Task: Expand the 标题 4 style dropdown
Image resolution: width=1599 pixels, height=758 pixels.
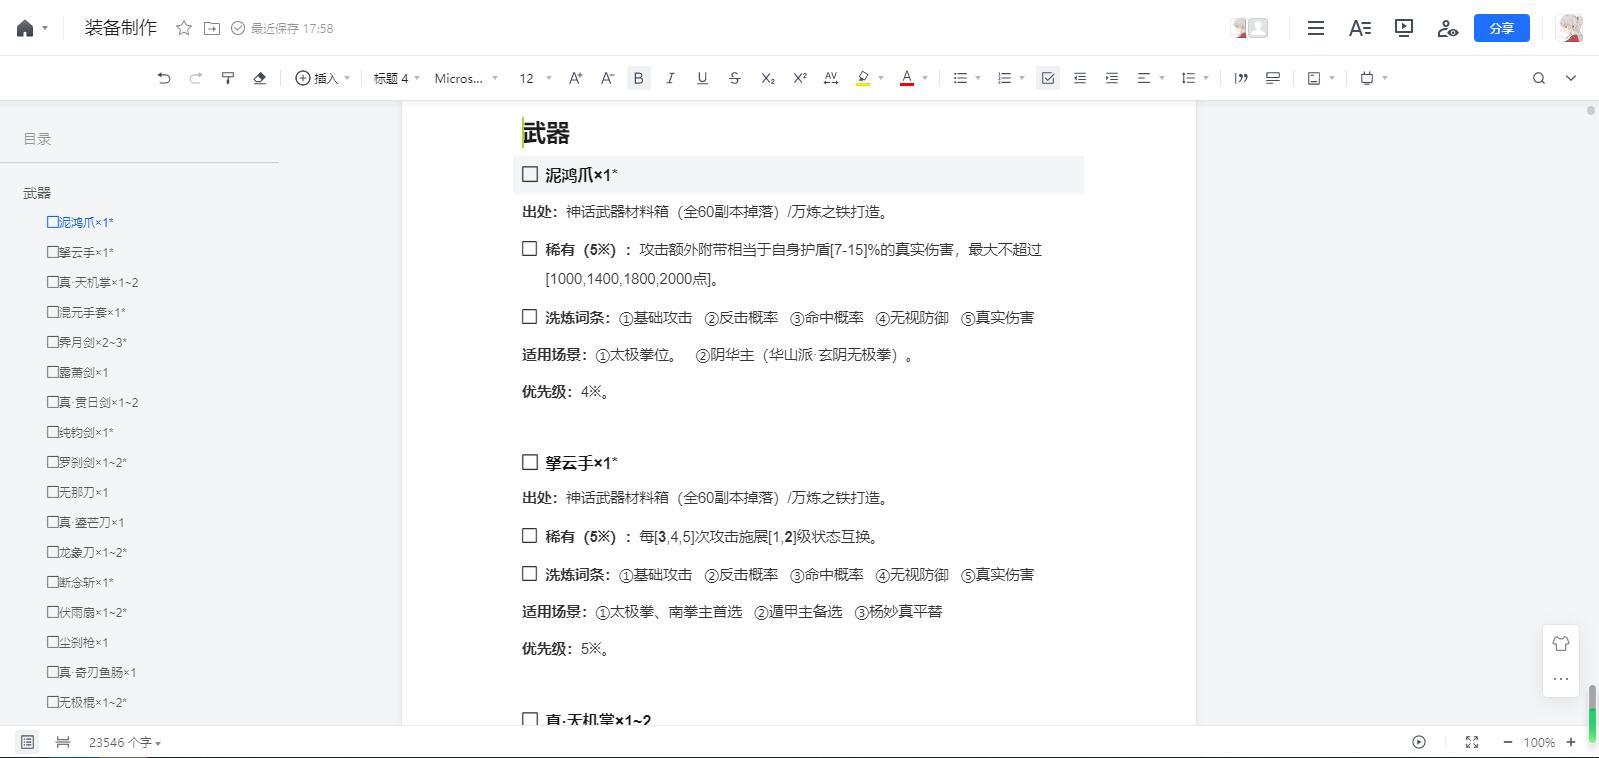Action: pos(396,78)
